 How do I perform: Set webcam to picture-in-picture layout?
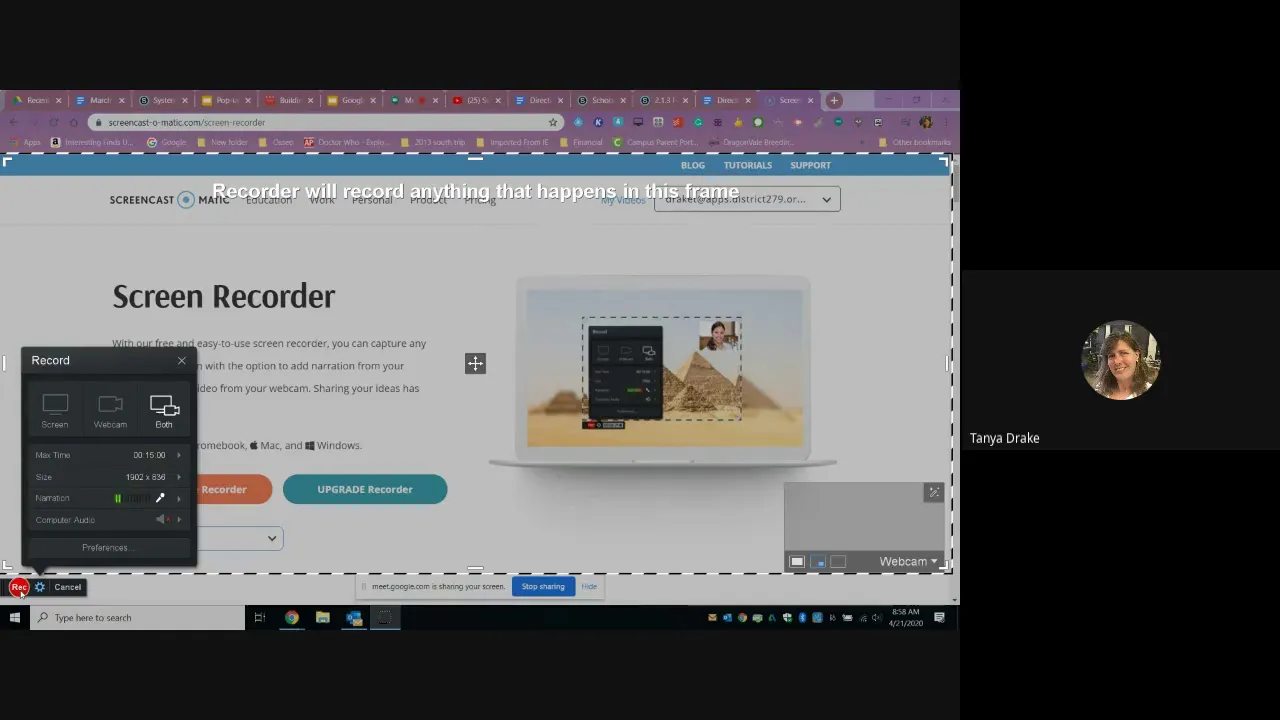(x=818, y=562)
